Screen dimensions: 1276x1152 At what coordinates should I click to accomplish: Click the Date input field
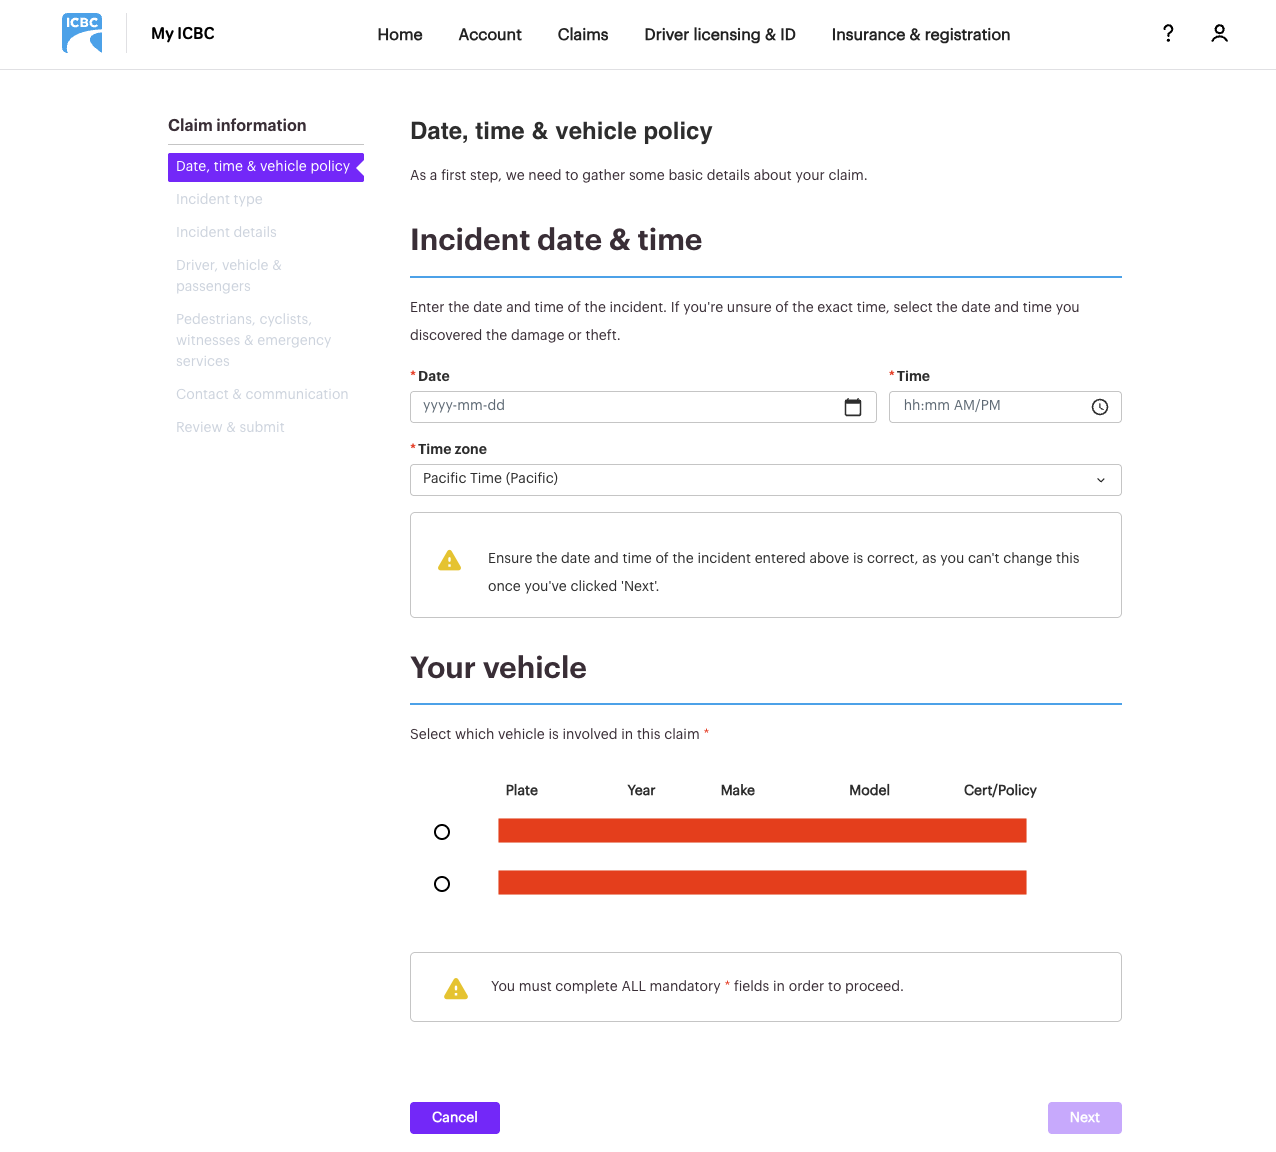click(x=625, y=407)
